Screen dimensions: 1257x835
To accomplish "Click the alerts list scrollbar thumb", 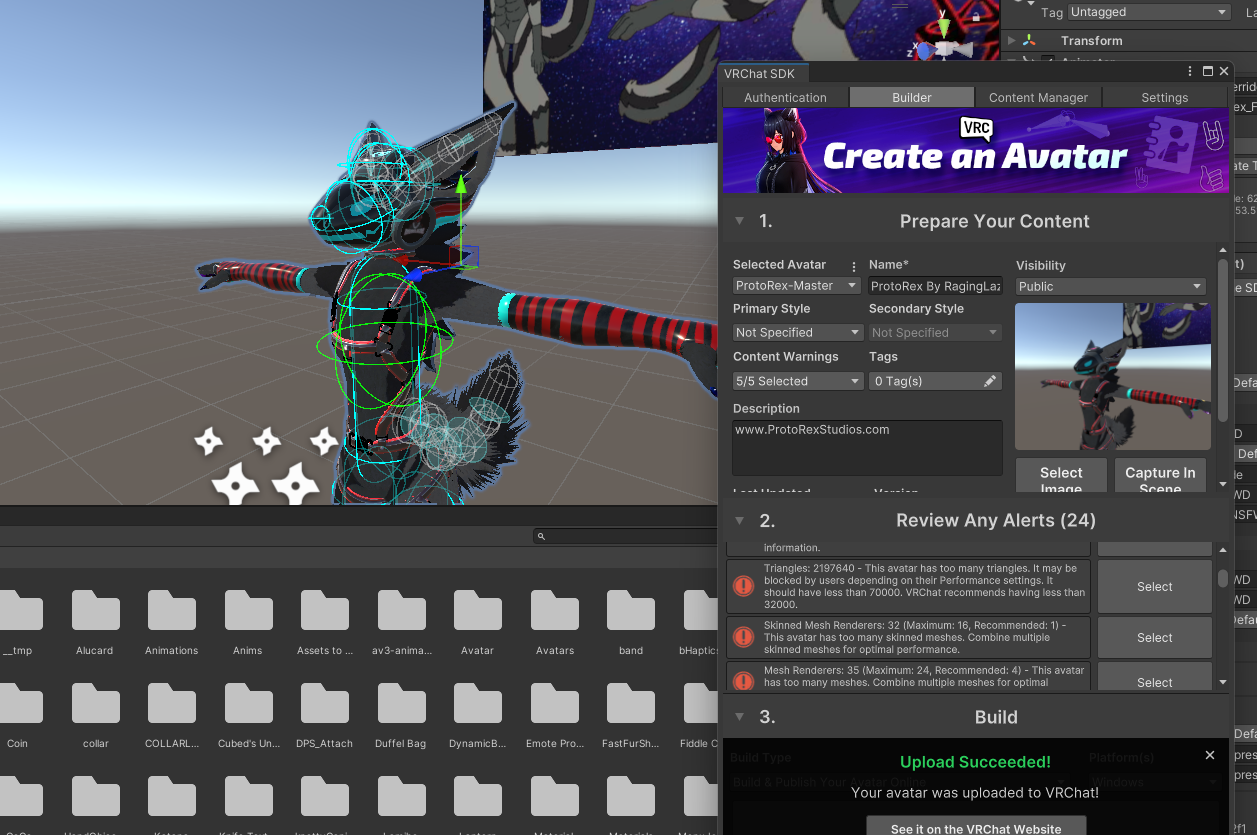I will click(1222, 577).
